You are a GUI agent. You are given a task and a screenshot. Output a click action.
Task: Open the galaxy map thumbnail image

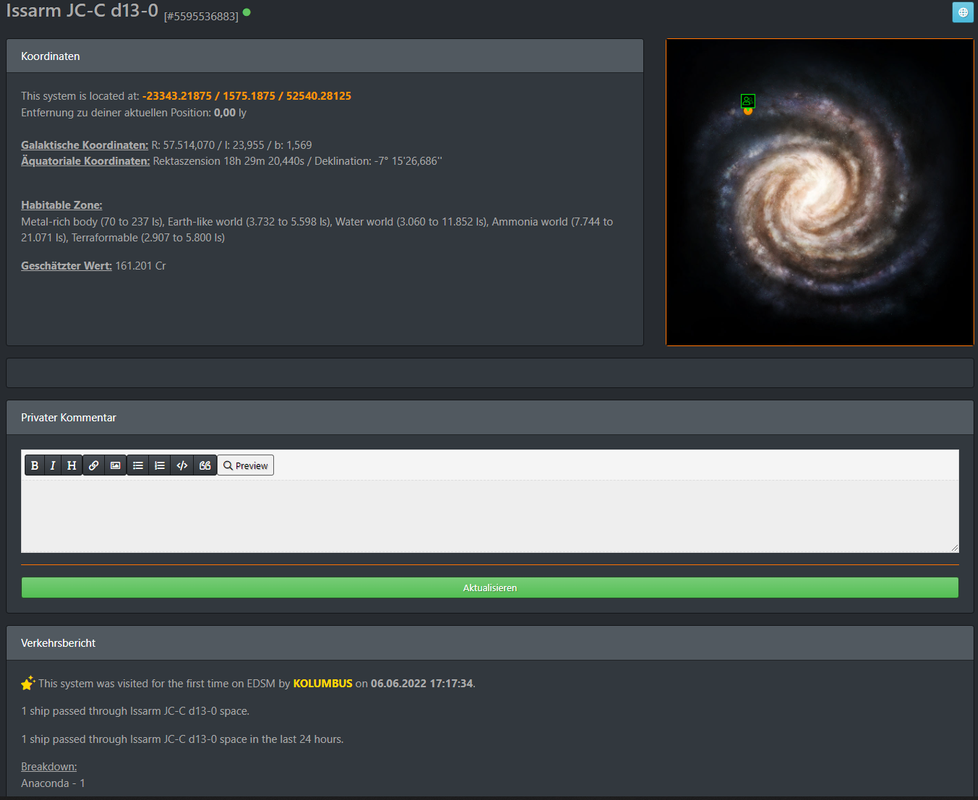pyautogui.click(x=820, y=192)
